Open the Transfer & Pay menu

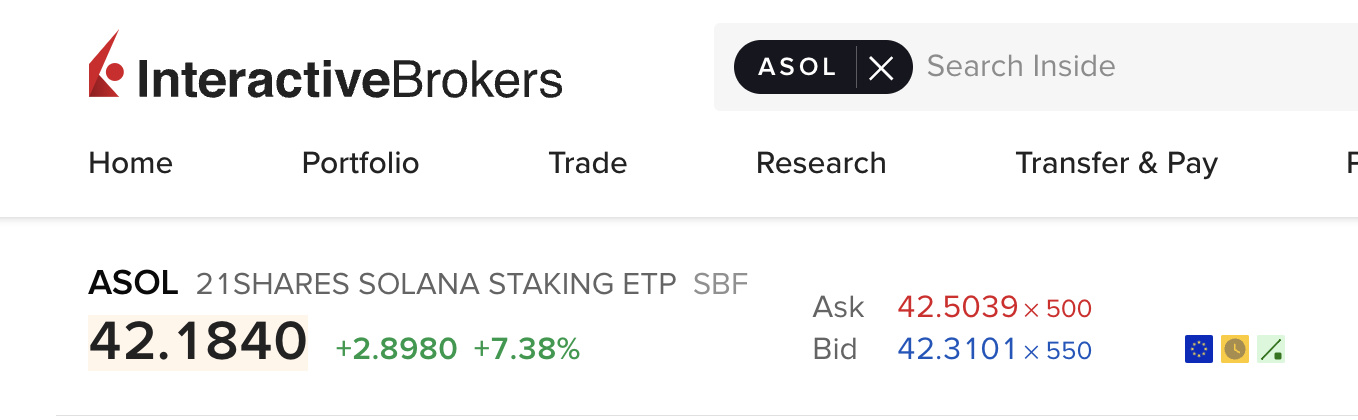[1117, 163]
